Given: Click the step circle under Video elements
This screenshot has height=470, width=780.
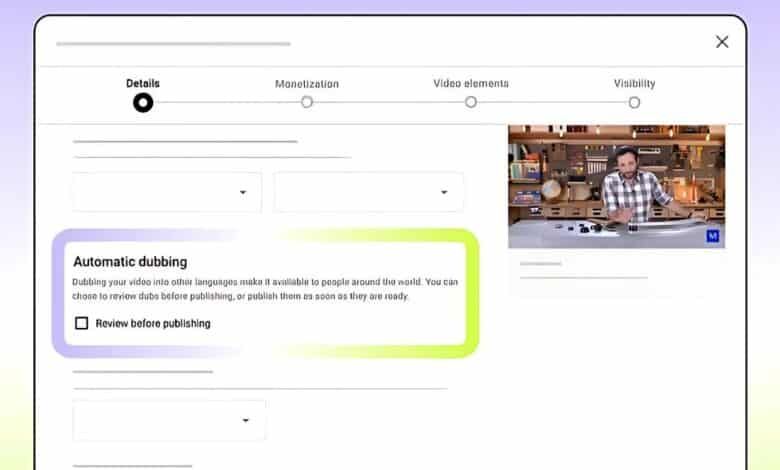Looking at the screenshot, I should tap(471, 102).
